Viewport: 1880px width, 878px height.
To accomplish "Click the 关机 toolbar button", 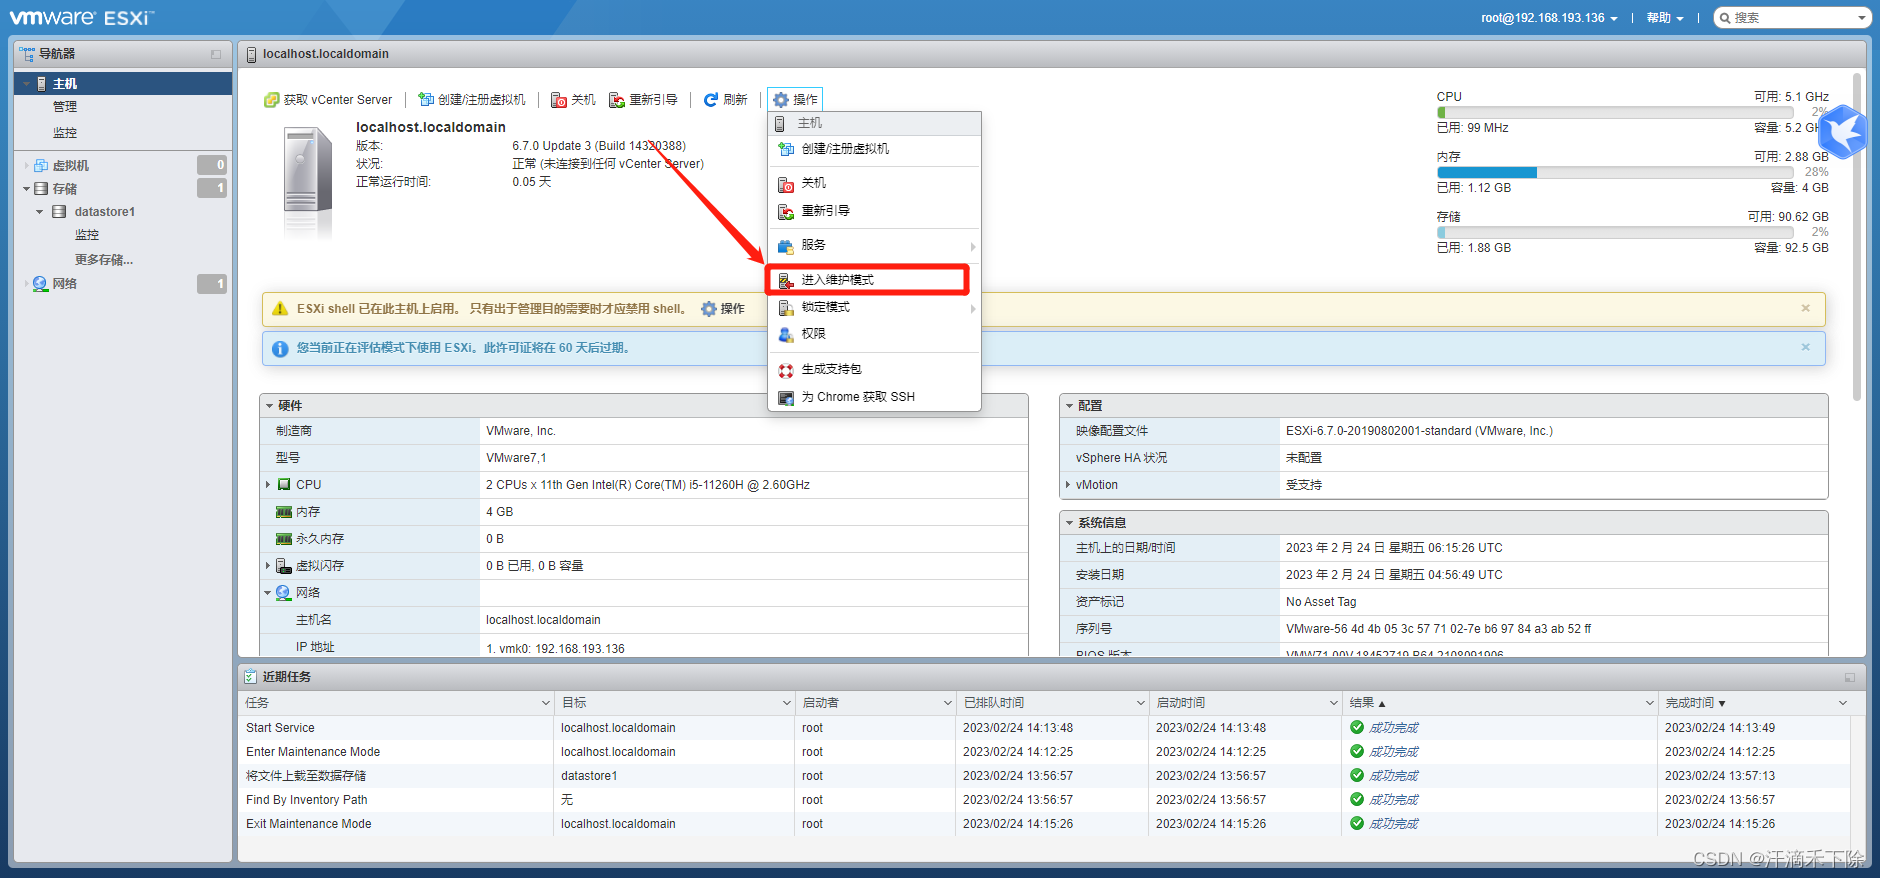I will (x=573, y=100).
